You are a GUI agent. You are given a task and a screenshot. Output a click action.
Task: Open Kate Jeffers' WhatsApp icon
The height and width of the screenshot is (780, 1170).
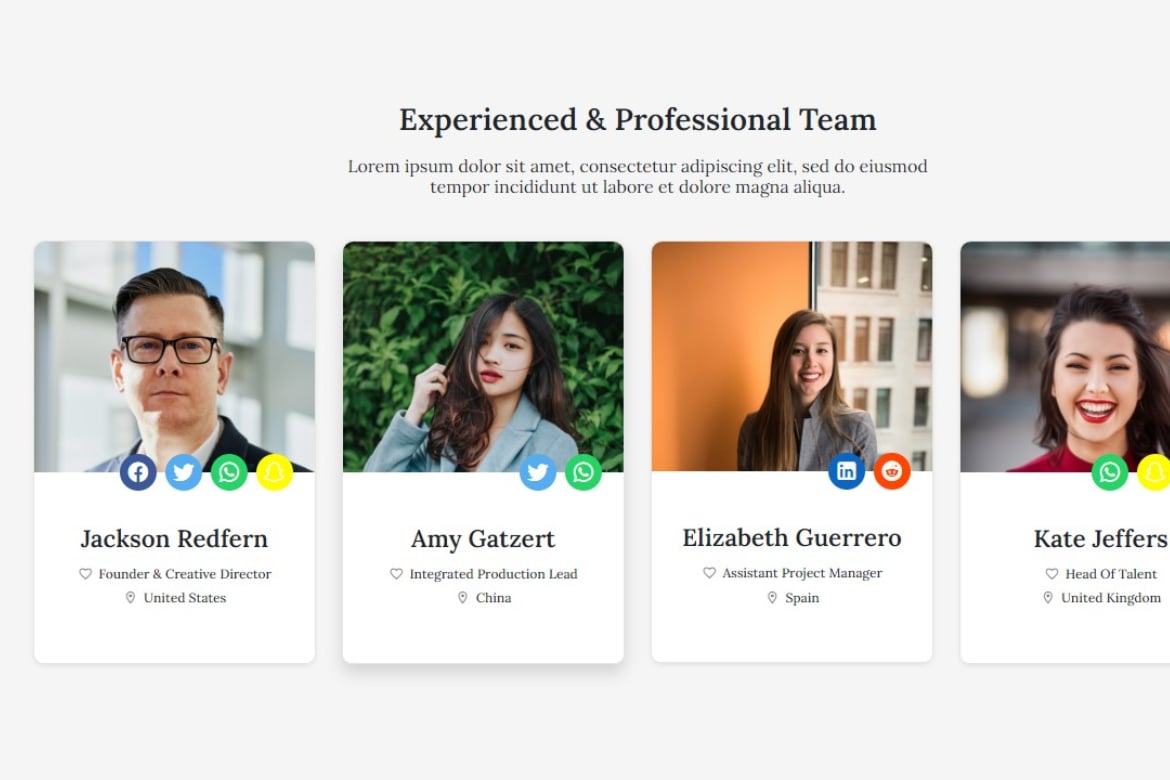click(1110, 472)
